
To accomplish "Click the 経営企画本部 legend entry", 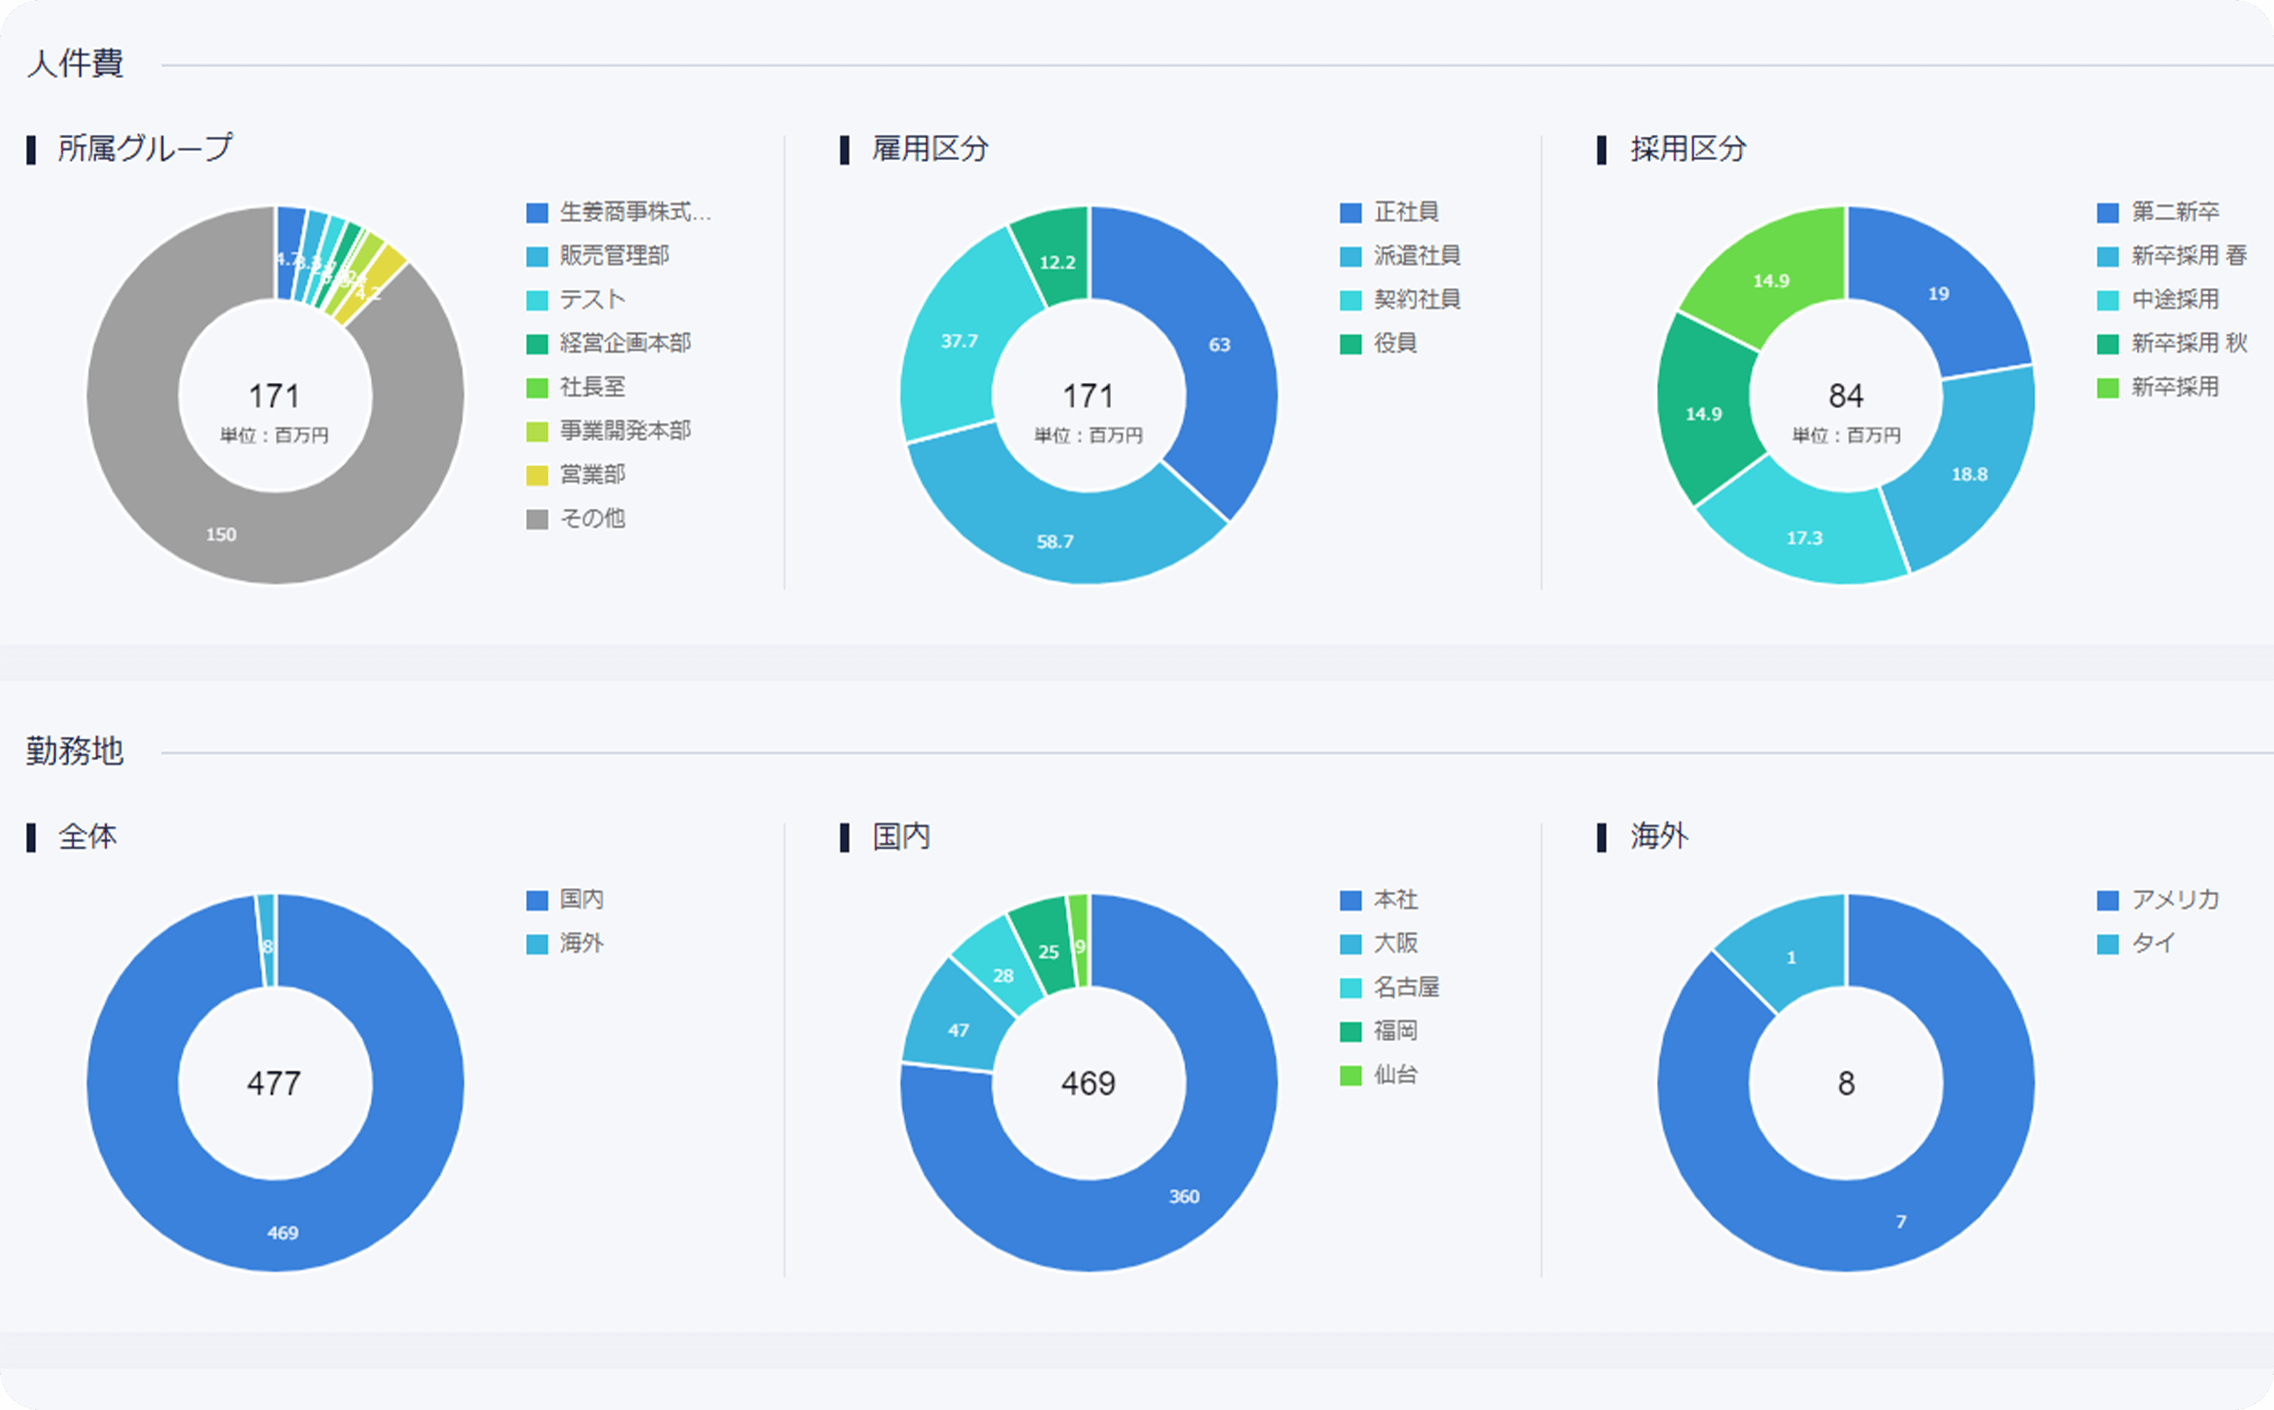I will (625, 344).
